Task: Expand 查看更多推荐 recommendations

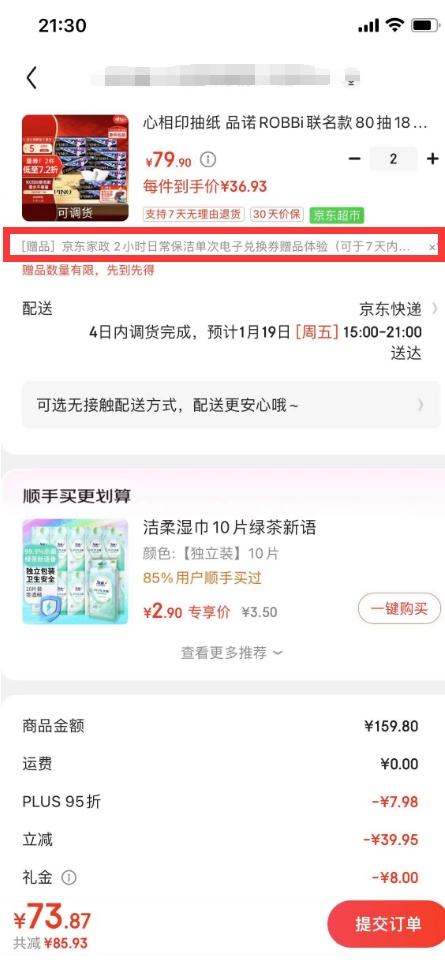Action: tap(231, 652)
